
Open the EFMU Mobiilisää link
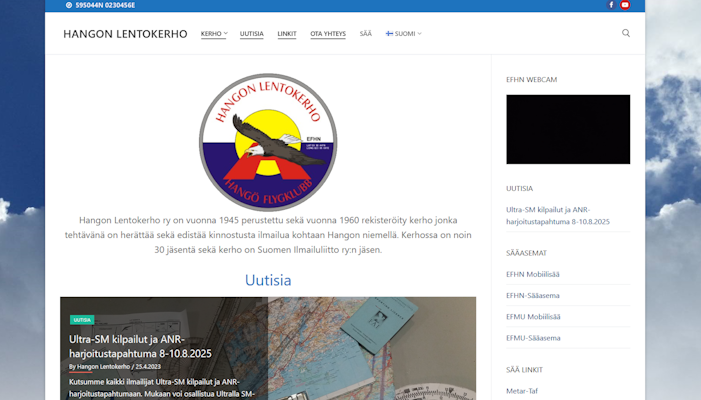pos(533,316)
